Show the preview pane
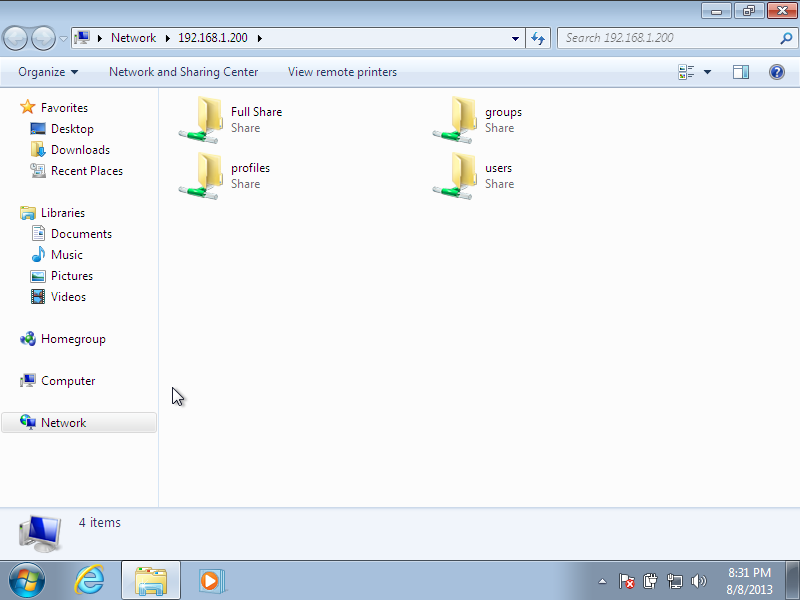Image resolution: width=800 pixels, height=600 pixels. pyautogui.click(x=741, y=72)
